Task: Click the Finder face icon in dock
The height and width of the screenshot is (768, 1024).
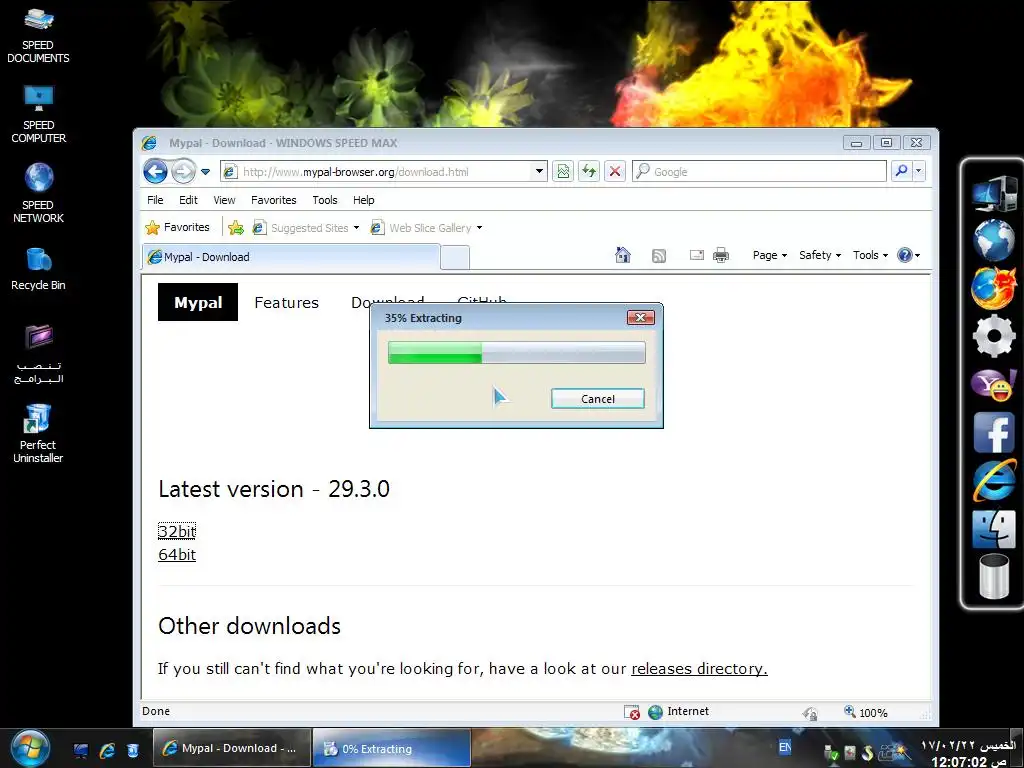Action: point(993,528)
